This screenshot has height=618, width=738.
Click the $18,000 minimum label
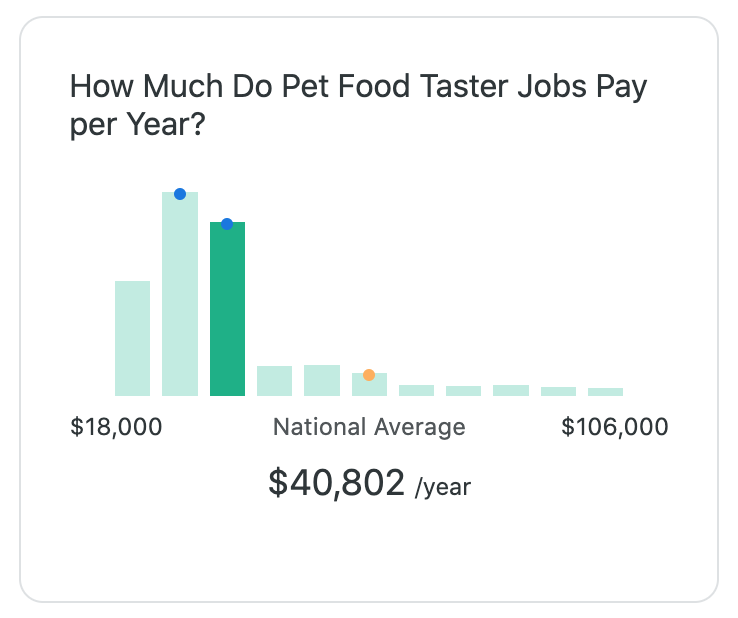(x=116, y=427)
